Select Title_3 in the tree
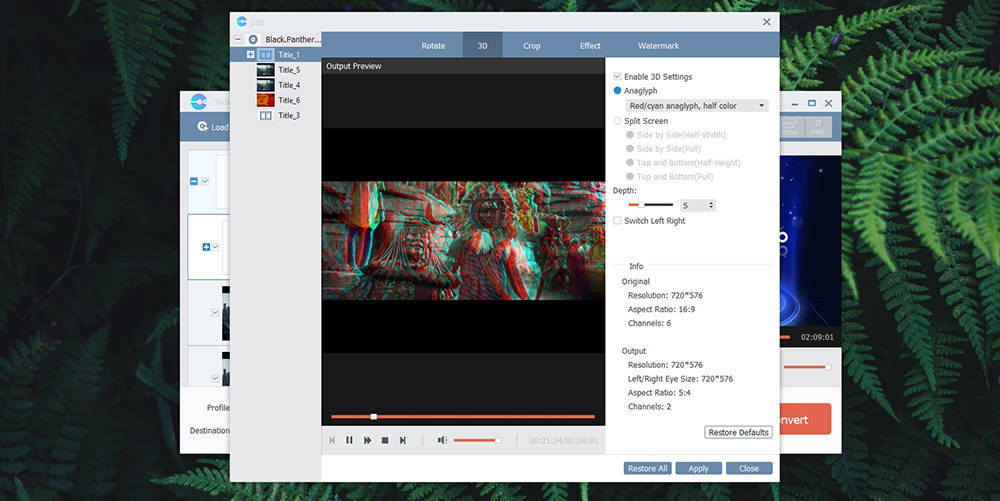 point(289,115)
